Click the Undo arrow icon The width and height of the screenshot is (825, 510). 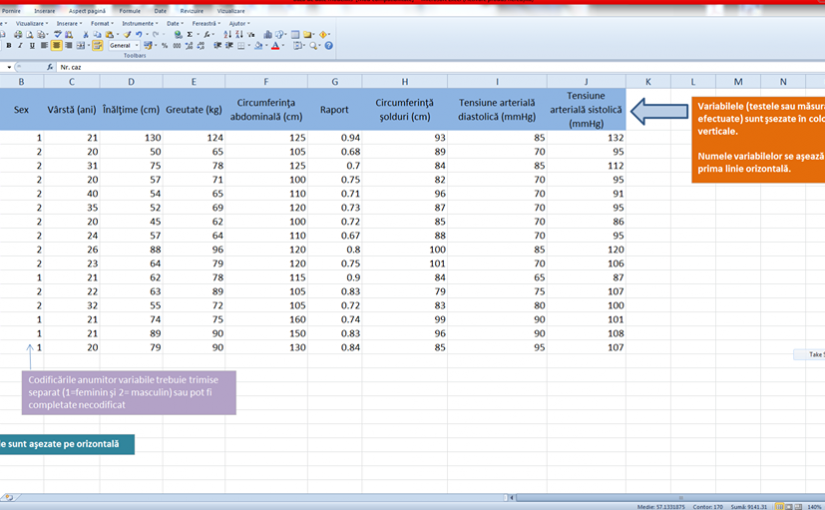point(140,34)
